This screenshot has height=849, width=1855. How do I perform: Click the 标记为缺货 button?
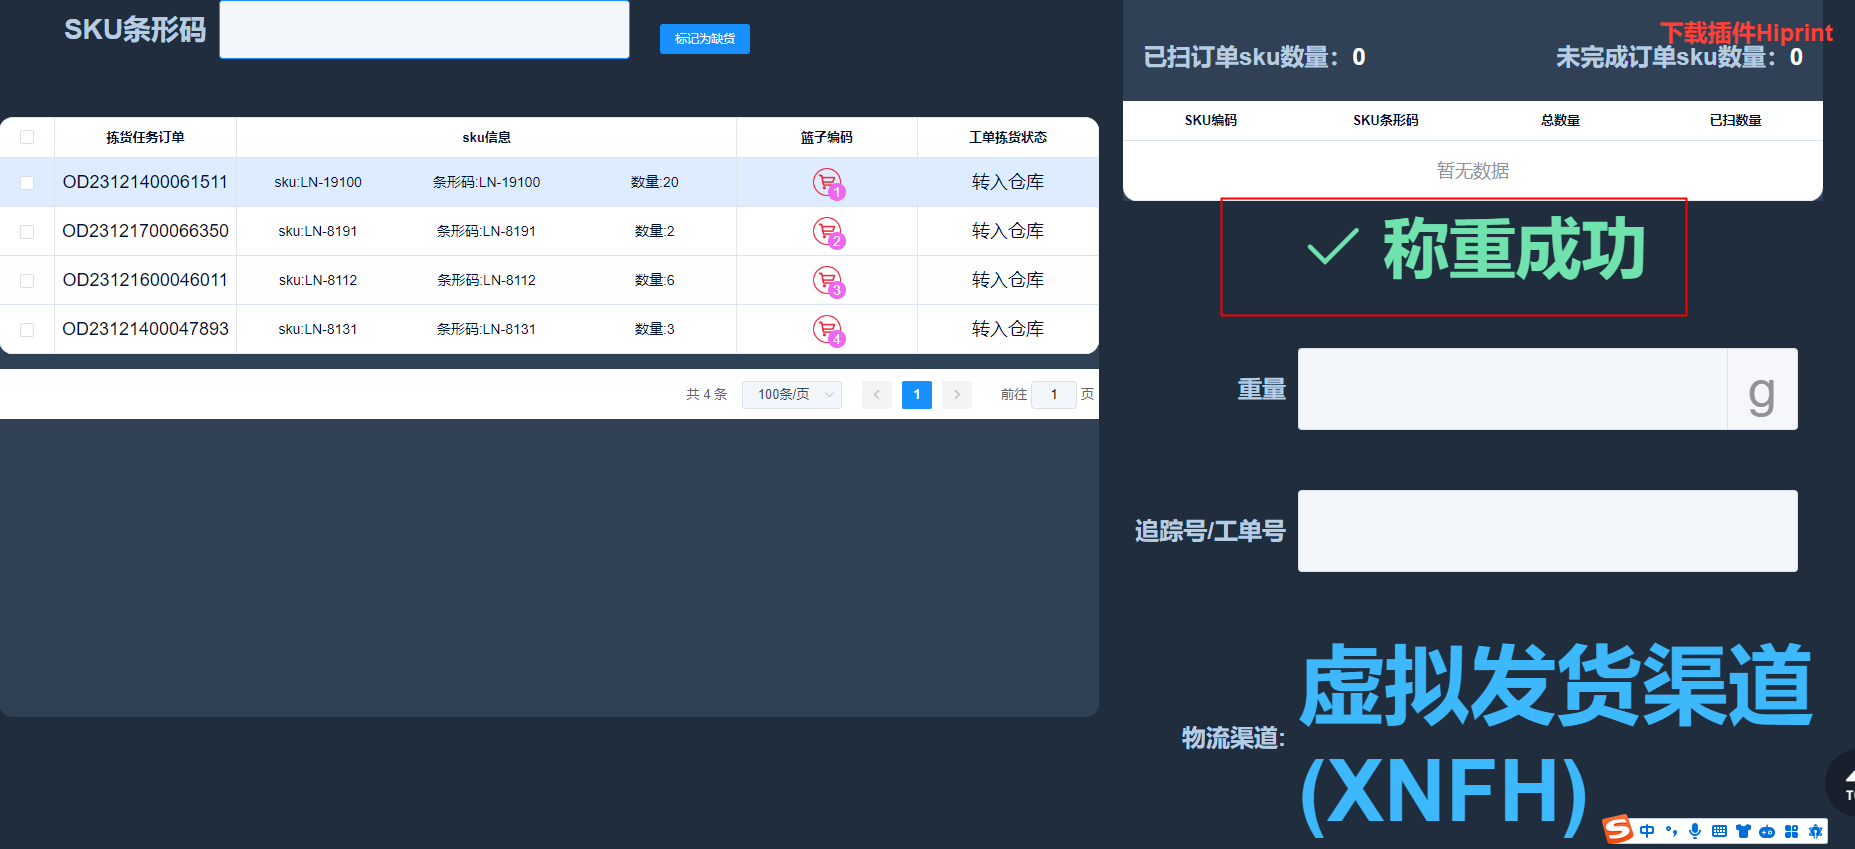coord(705,39)
